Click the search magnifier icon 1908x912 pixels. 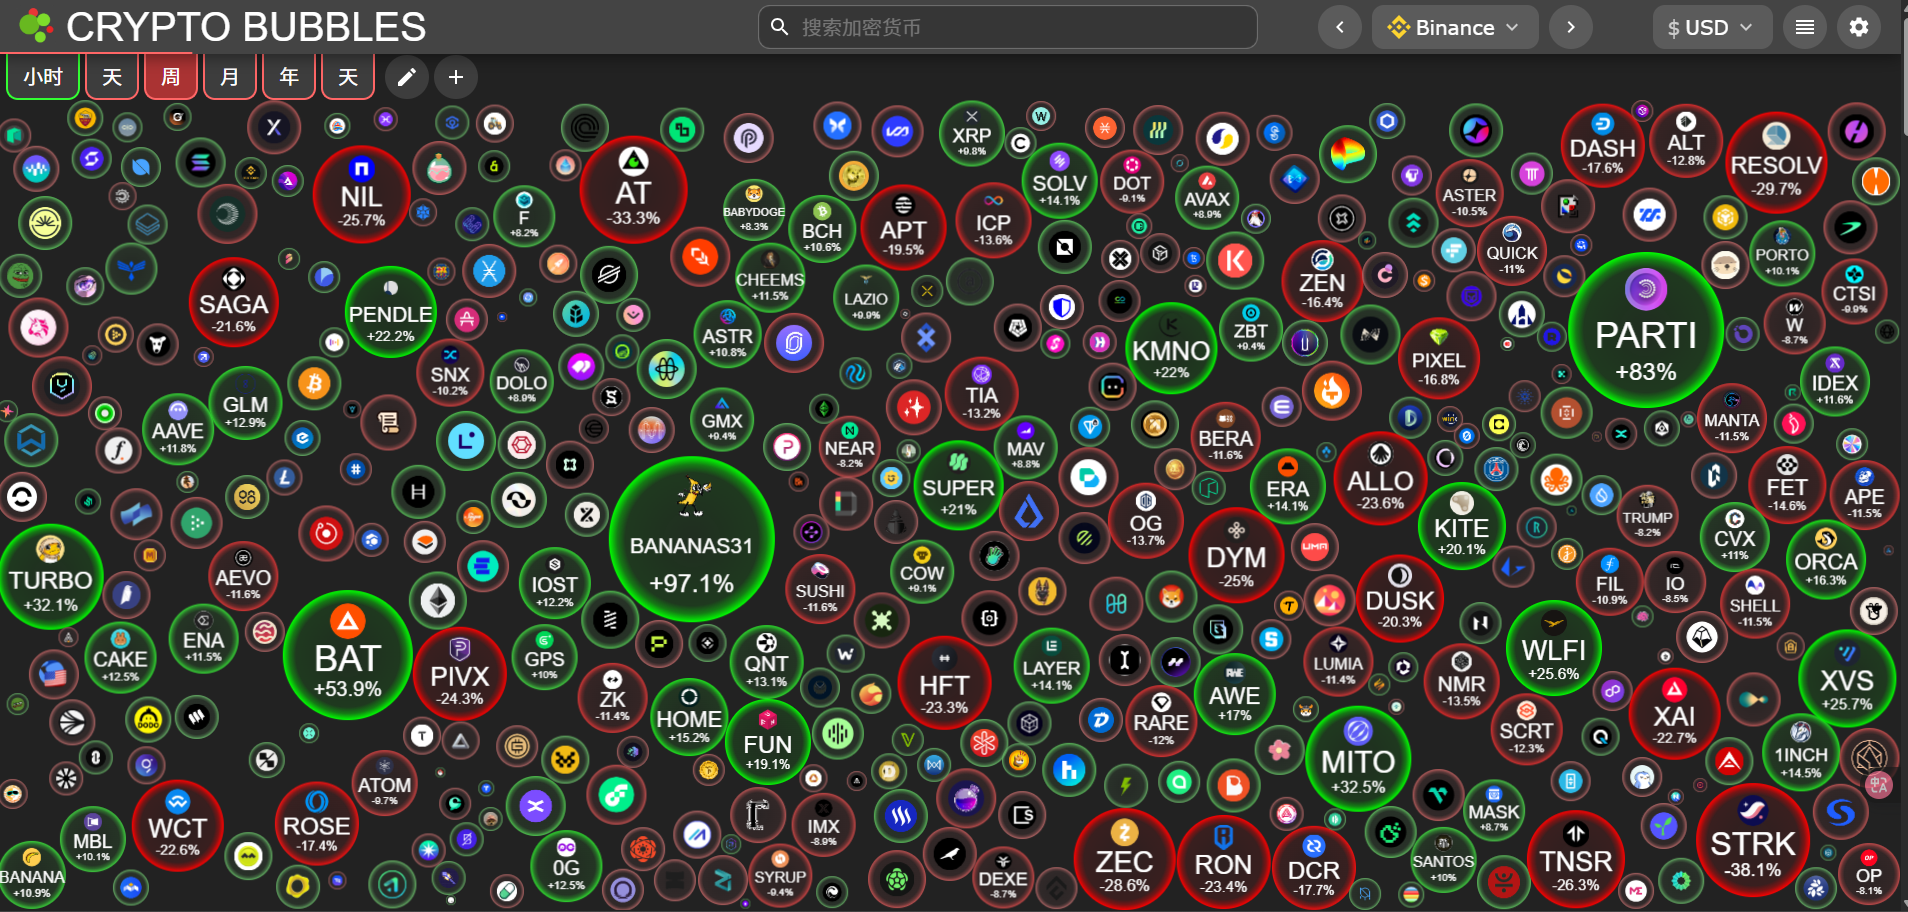[x=780, y=27]
